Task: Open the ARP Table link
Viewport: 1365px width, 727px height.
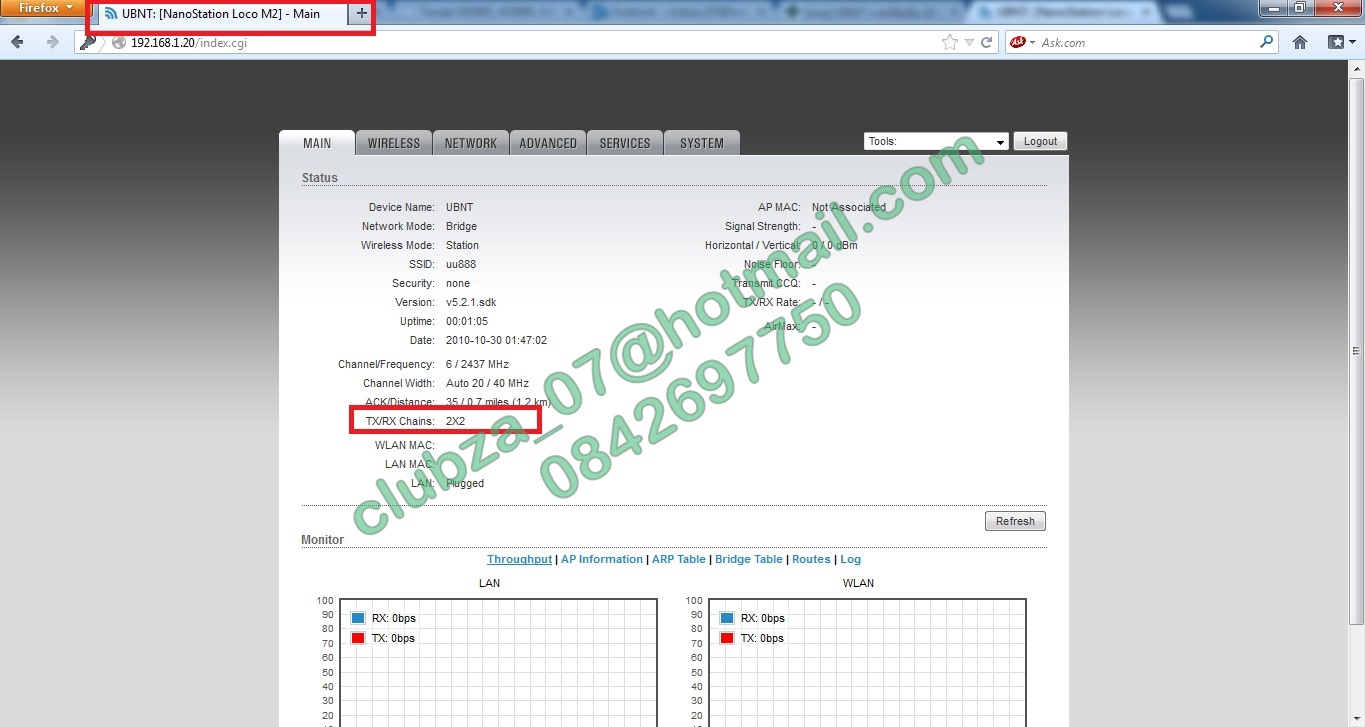Action: pos(679,559)
